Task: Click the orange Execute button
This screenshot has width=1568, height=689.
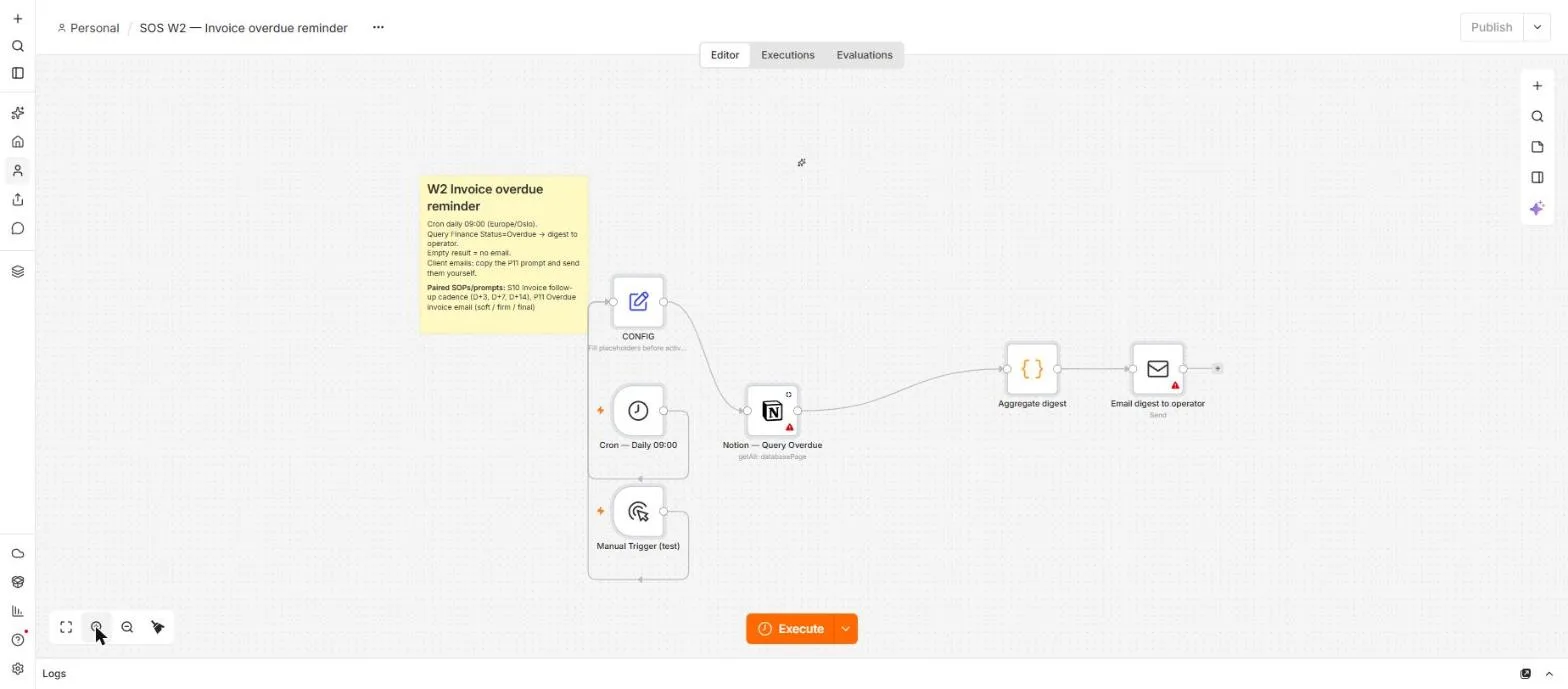Action: click(x=791, y=629)
